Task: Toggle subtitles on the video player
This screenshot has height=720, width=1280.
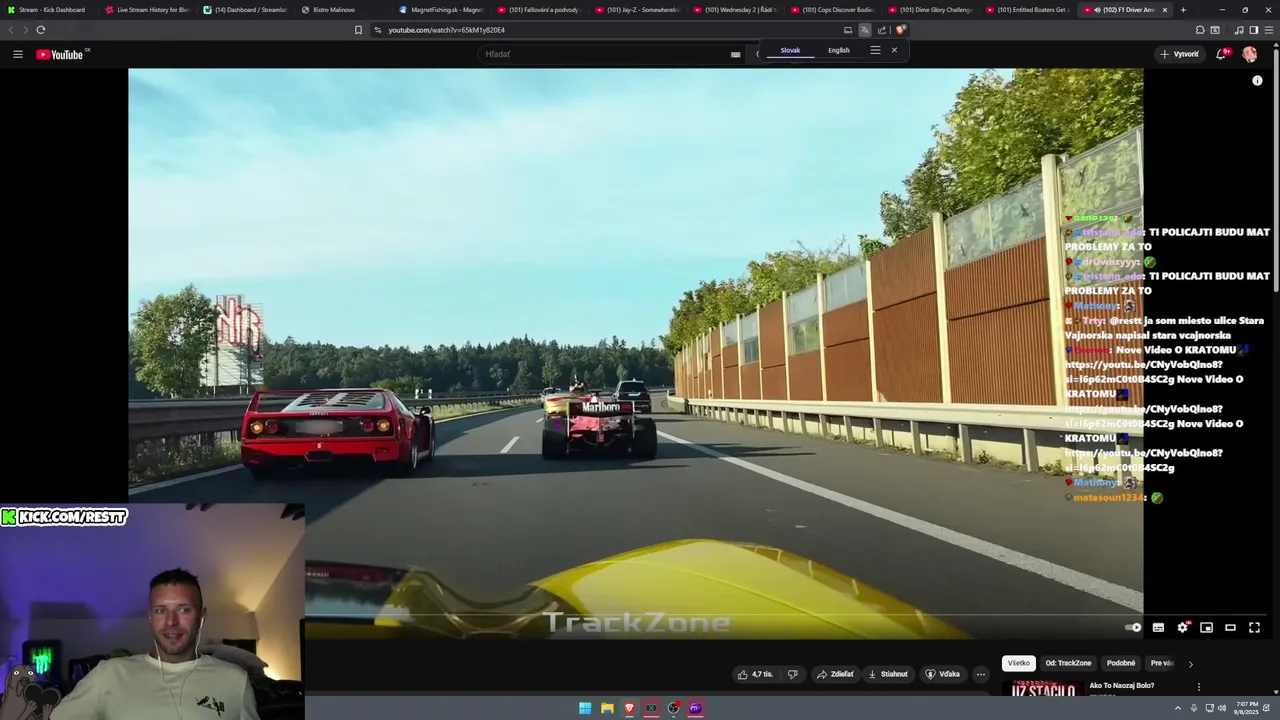Action: pos(1158,627)
